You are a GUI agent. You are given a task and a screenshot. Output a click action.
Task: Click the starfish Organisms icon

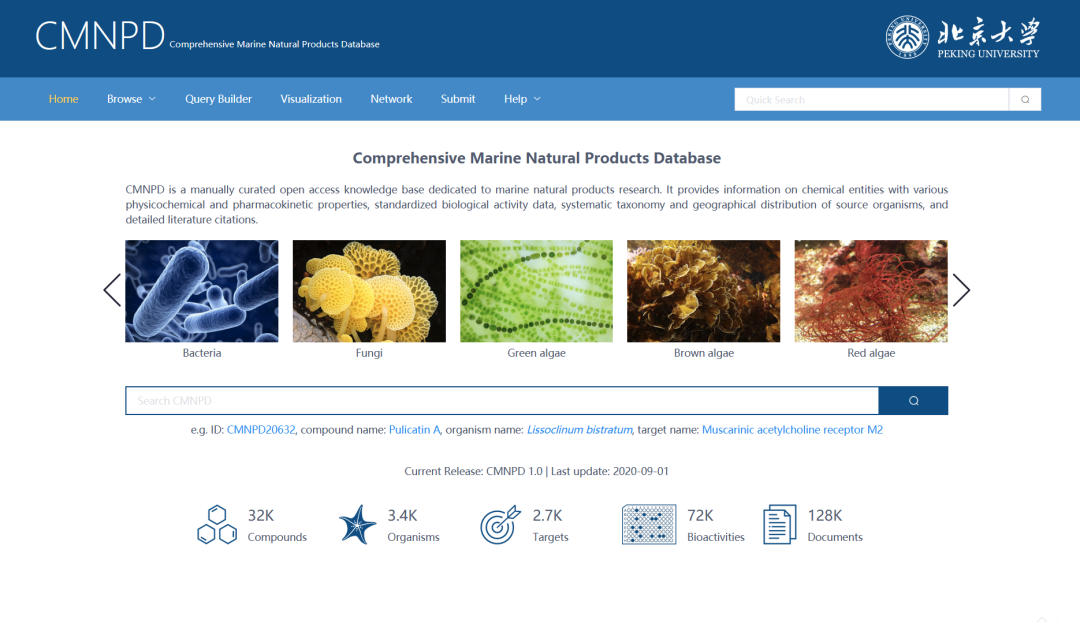[357, 525]
